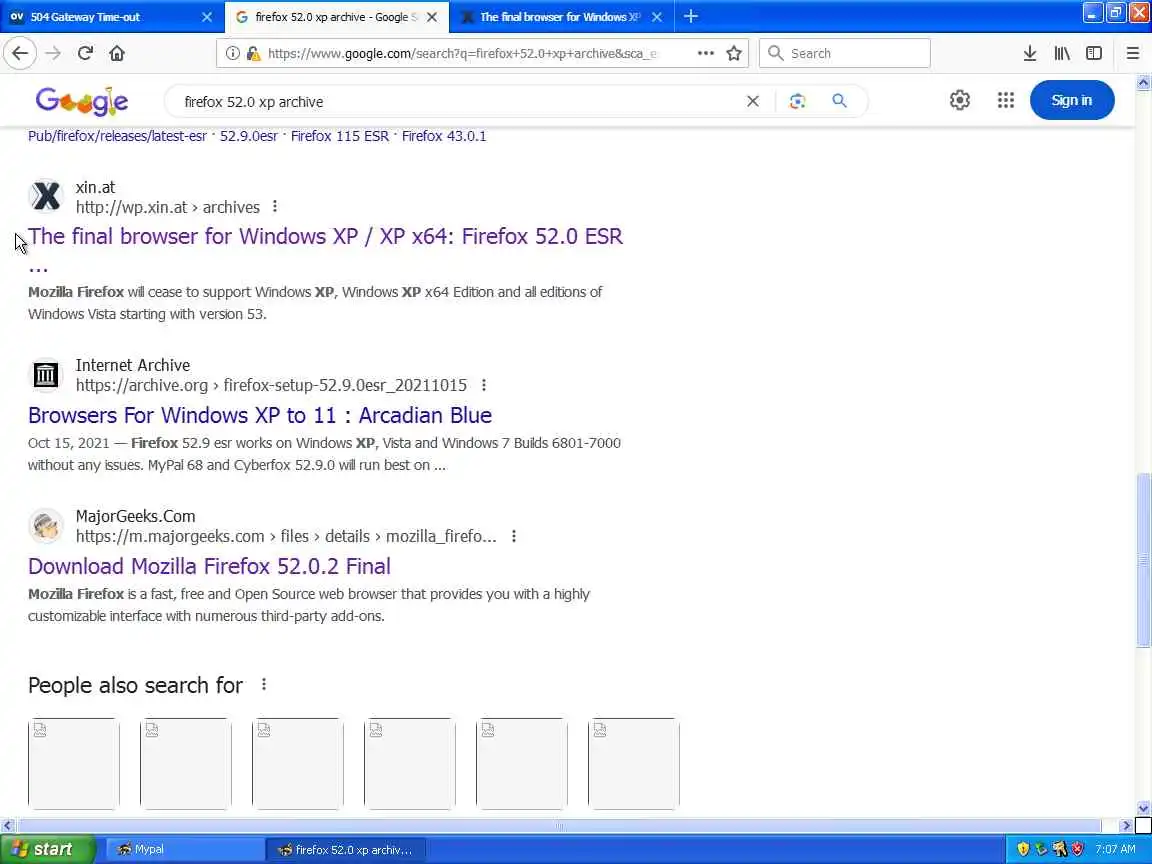This screenshot has height=864, width=1152.
Task: Focus the browser URL address bar
Action: pyautogui.click(x=463, y=53)
